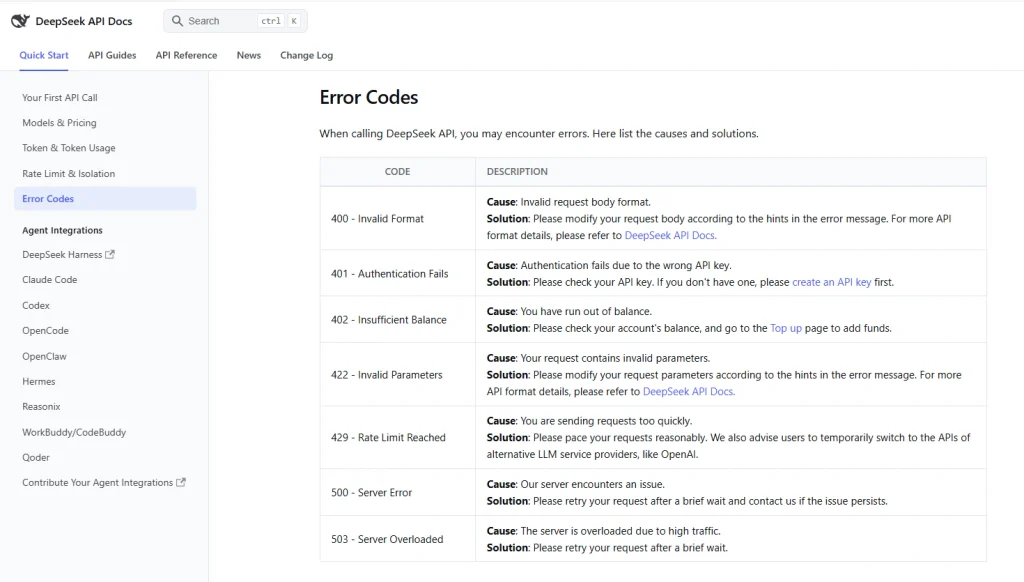Focus the Search input field
This screenshot has height=582, width=1024.
[235, 21]
